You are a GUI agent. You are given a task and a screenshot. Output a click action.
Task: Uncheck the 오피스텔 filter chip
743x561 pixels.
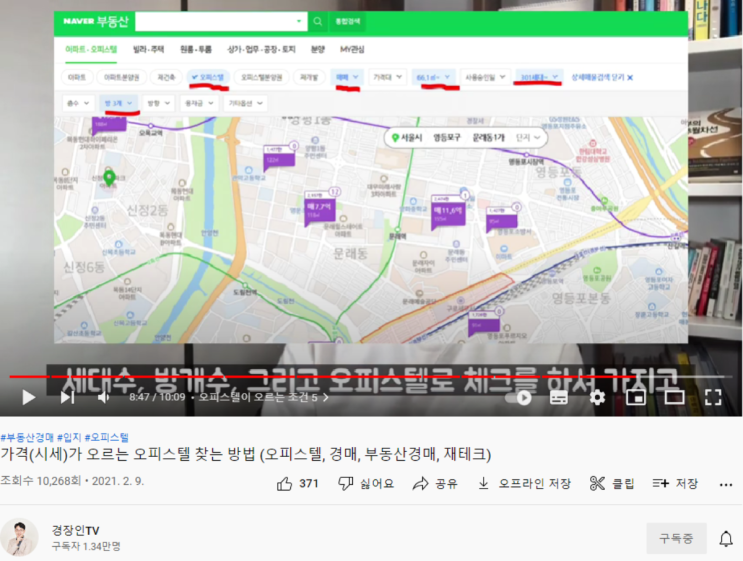(x=208, y=77)
